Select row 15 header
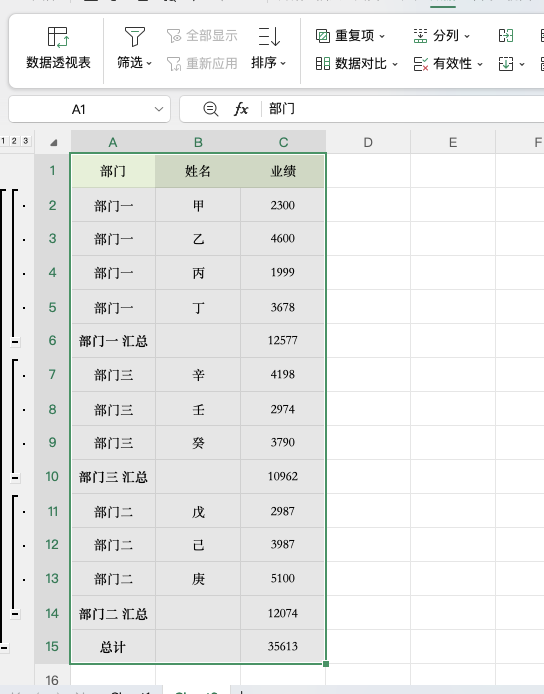 (x=52, y=647)
